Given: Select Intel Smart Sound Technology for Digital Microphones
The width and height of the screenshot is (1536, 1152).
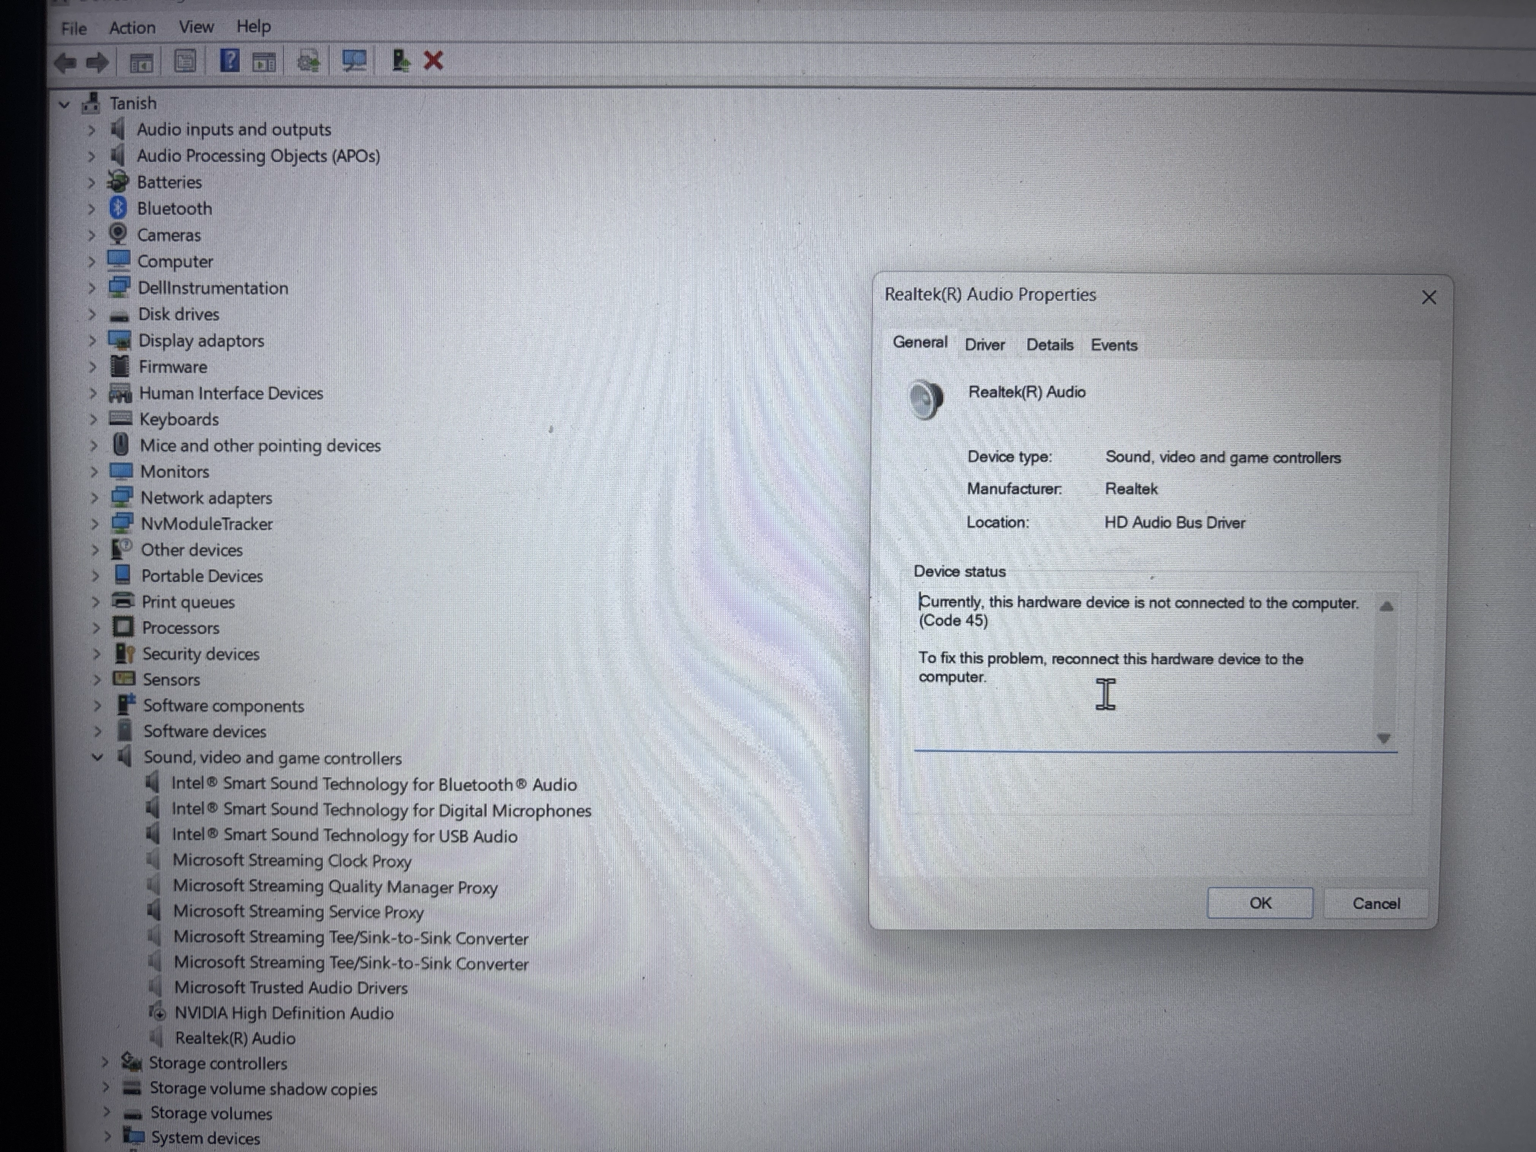Looking at the screenshot, I should coord(381,810).
